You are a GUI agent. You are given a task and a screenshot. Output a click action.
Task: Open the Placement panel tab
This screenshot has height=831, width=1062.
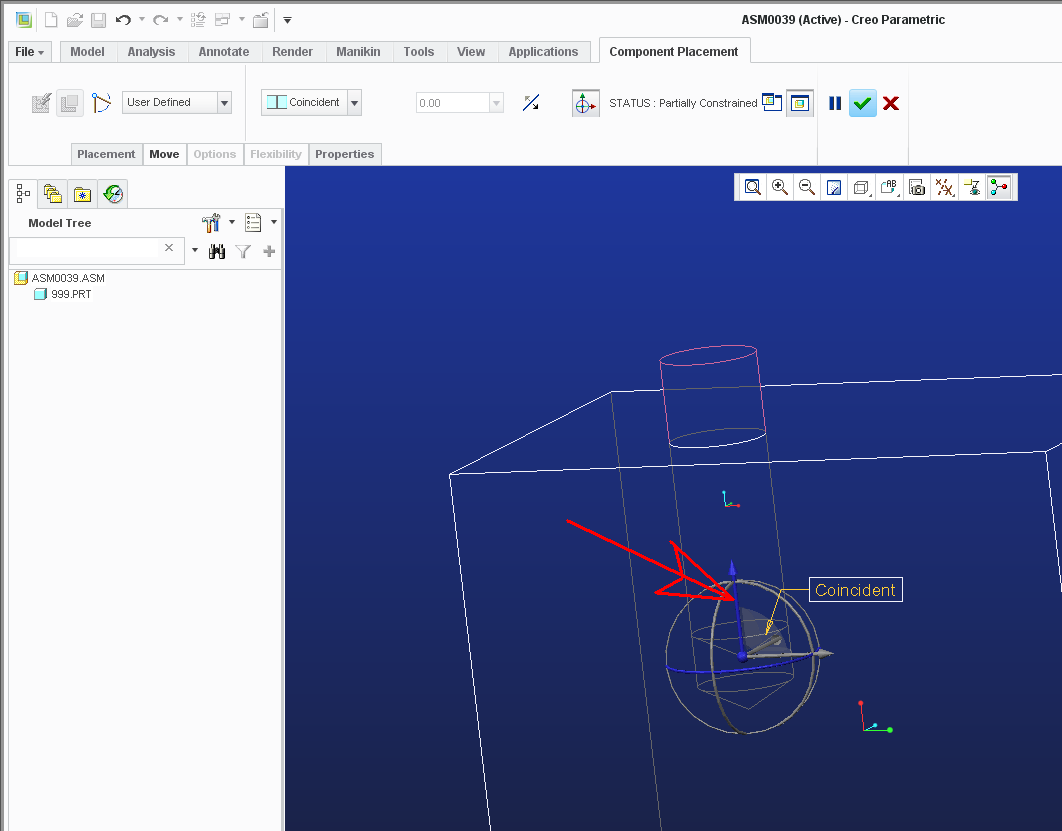(x=106, y=154)
